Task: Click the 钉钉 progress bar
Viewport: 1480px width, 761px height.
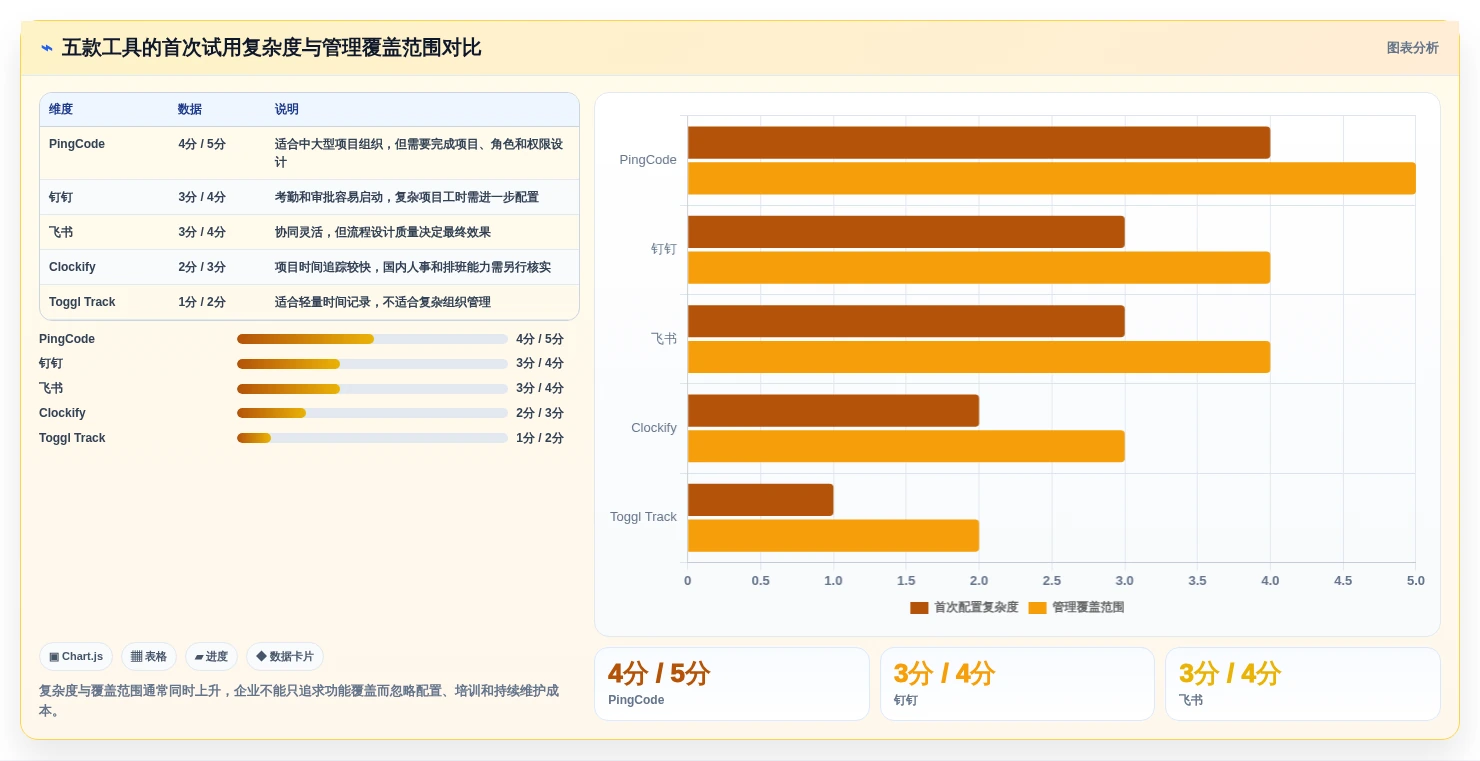Action: coord(372,364)
